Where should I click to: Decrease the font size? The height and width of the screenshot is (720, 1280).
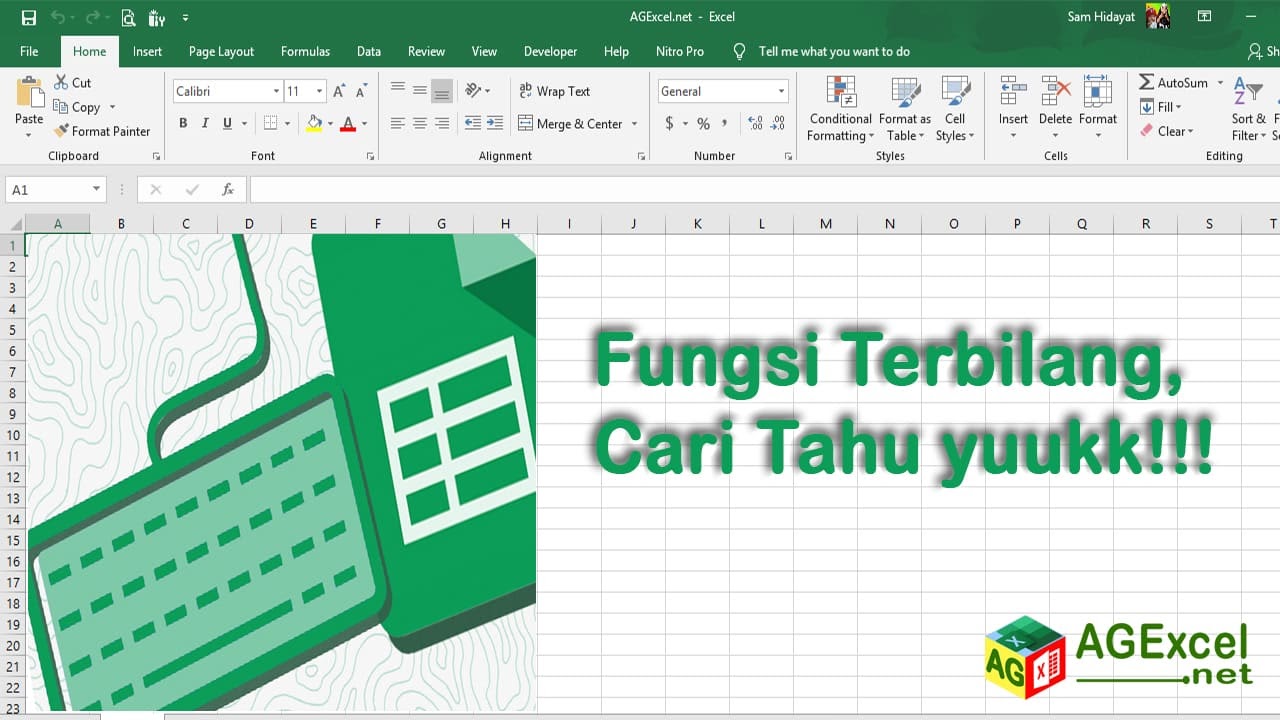click(x=362, y=91)
